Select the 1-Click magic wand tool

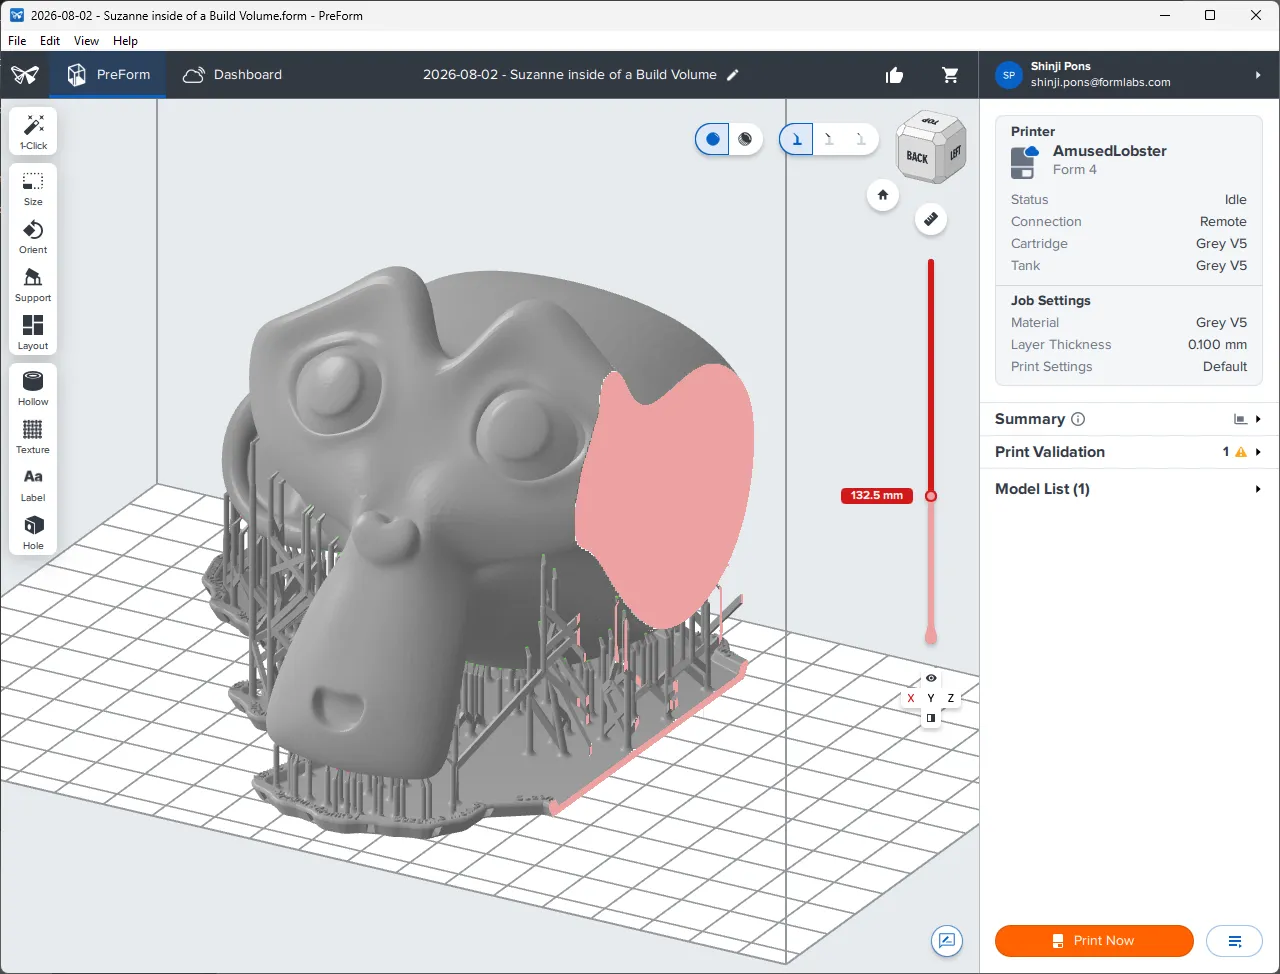click(33, 131)
